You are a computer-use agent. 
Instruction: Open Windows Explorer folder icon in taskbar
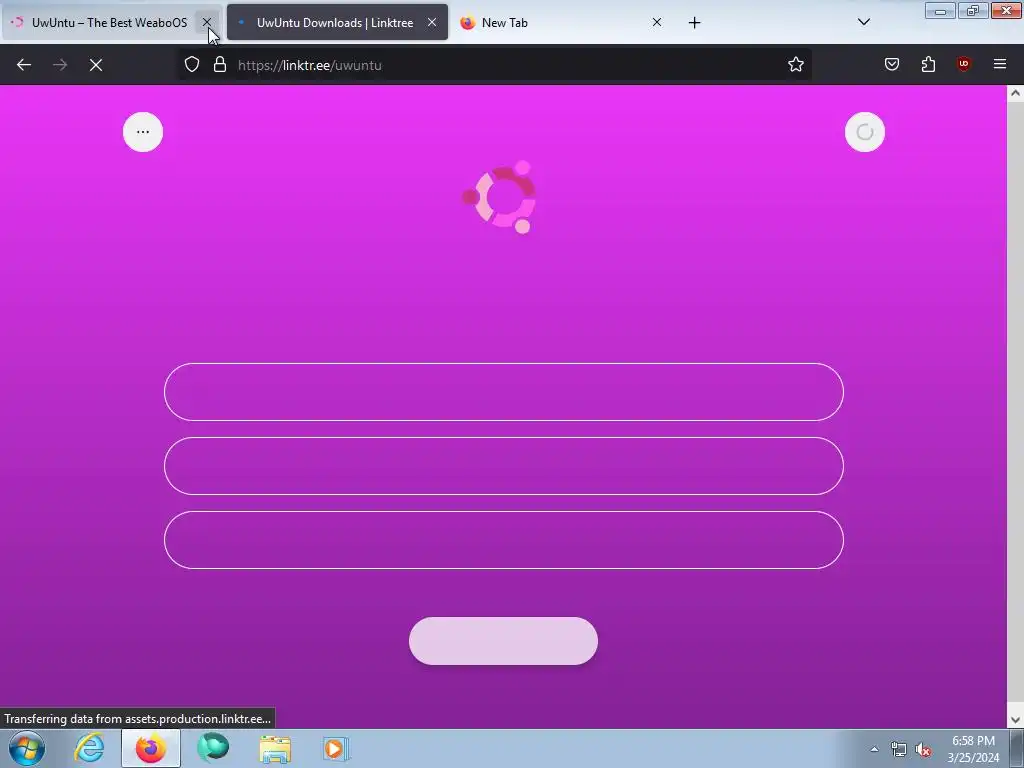tap(275, 748)
